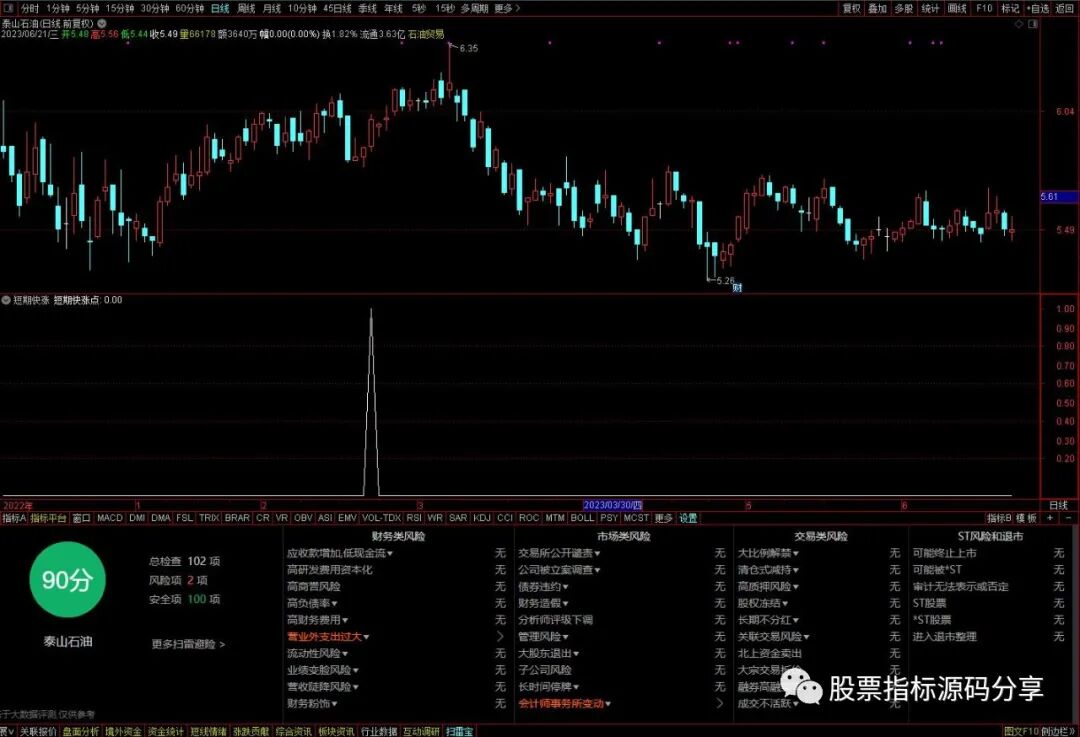Switch to 5分钟 period
Viewport: 1080px width, 737px height.
(x=87, y=8)
